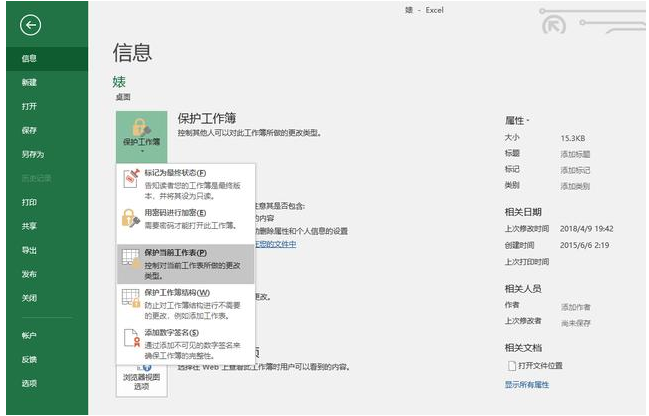Open 帐户 in the sidebar

[x=47, y=335]
